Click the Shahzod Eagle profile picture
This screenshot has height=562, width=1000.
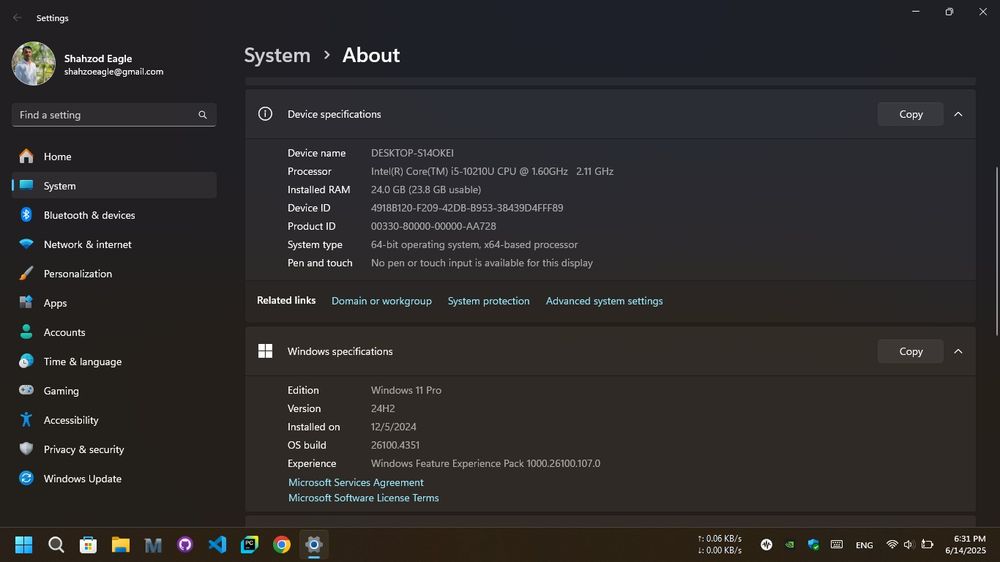[x=33, y=64]
